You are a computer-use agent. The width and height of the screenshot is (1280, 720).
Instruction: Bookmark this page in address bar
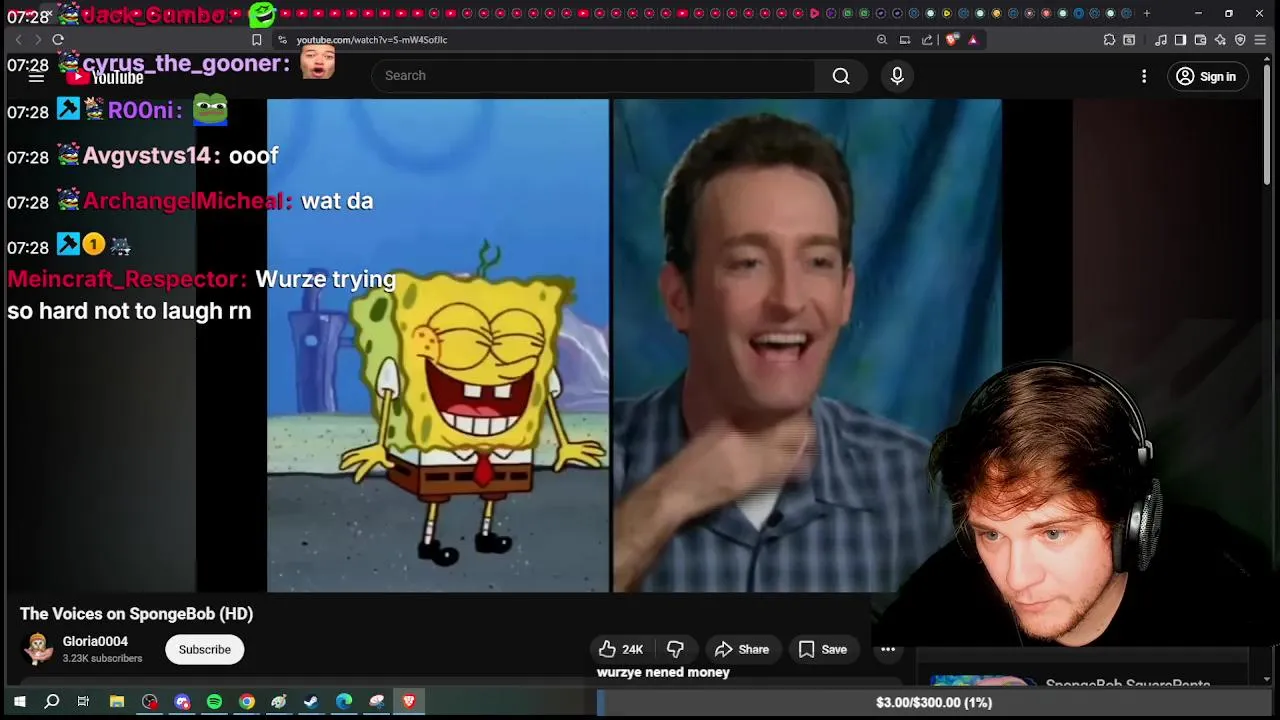pos(257,40)
